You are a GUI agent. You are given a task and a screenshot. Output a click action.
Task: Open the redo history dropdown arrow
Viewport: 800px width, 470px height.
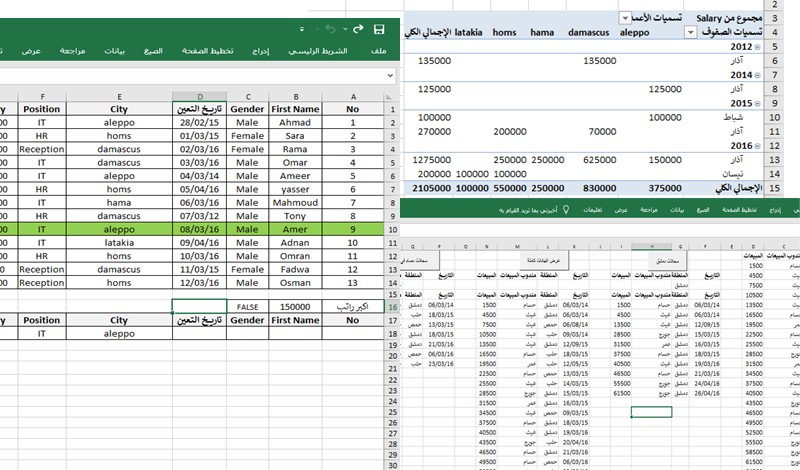(345, 29)
